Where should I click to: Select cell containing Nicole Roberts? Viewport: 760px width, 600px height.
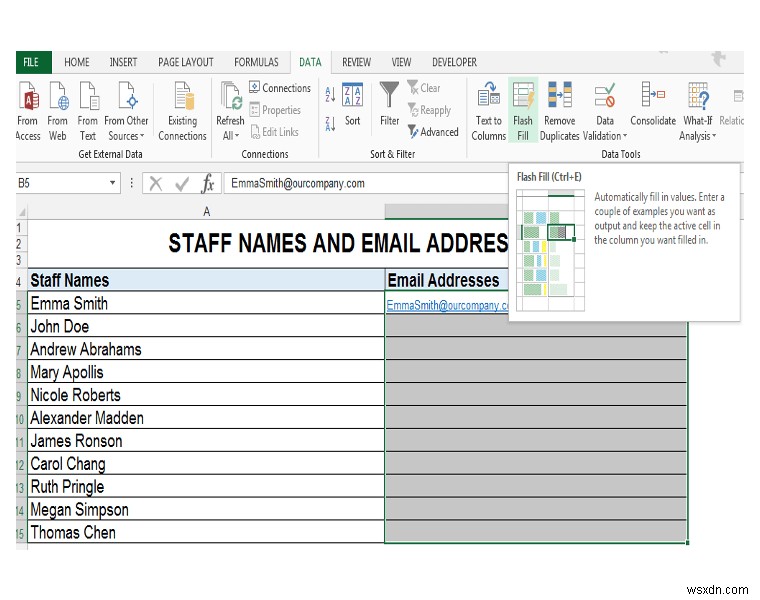pos(75,395)
